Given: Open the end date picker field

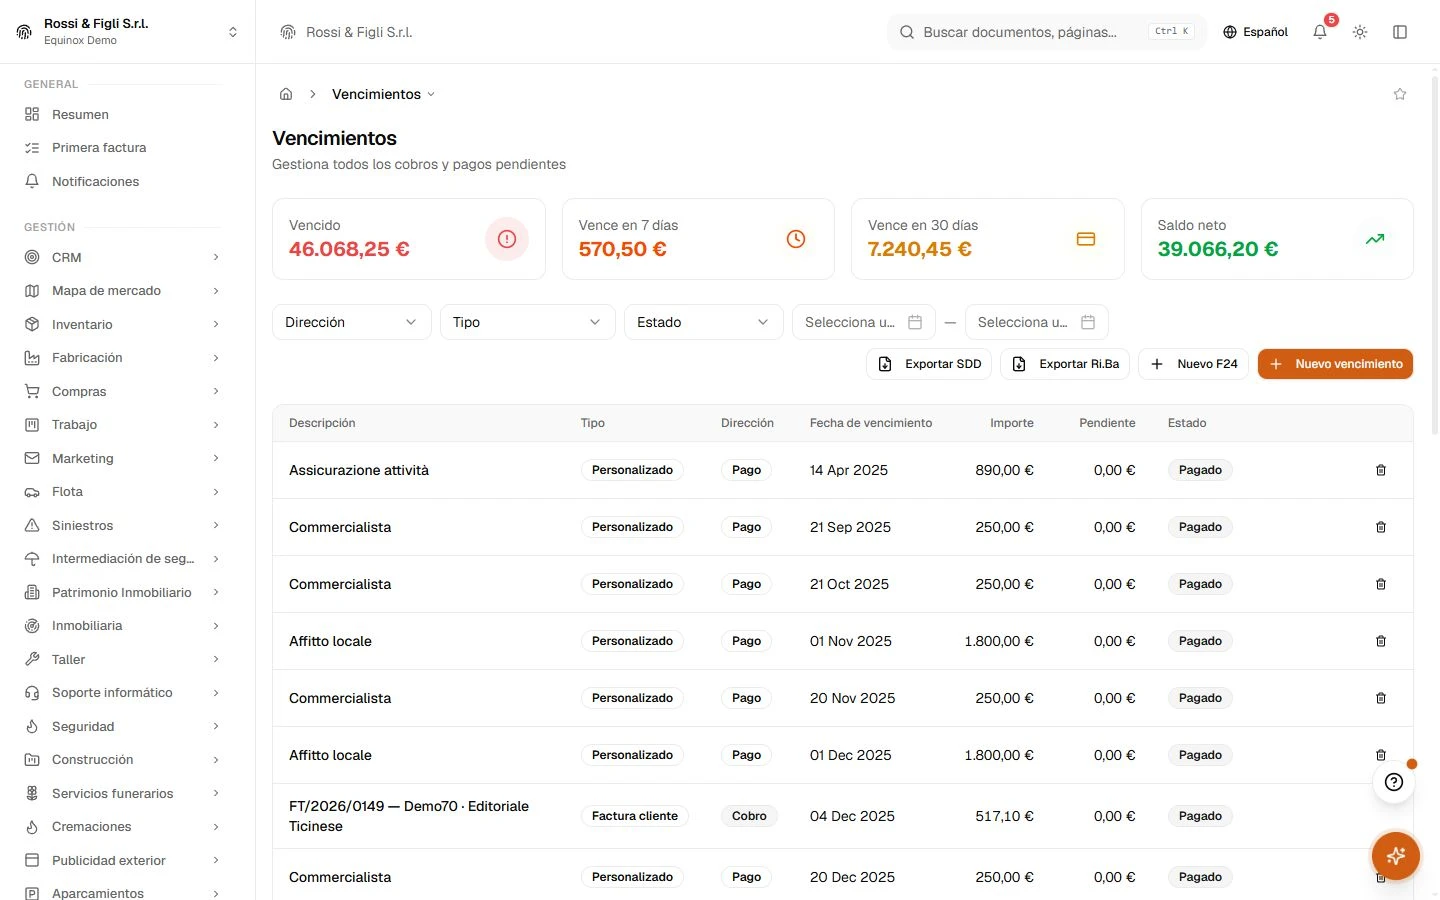Looking at the screenshot, I should point(1037,322).
